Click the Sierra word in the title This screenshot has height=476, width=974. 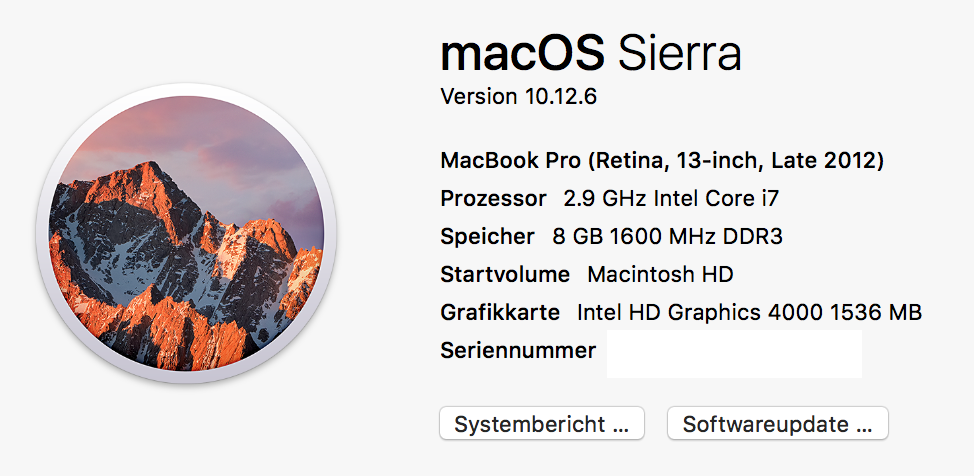click(x=679, y=53)
